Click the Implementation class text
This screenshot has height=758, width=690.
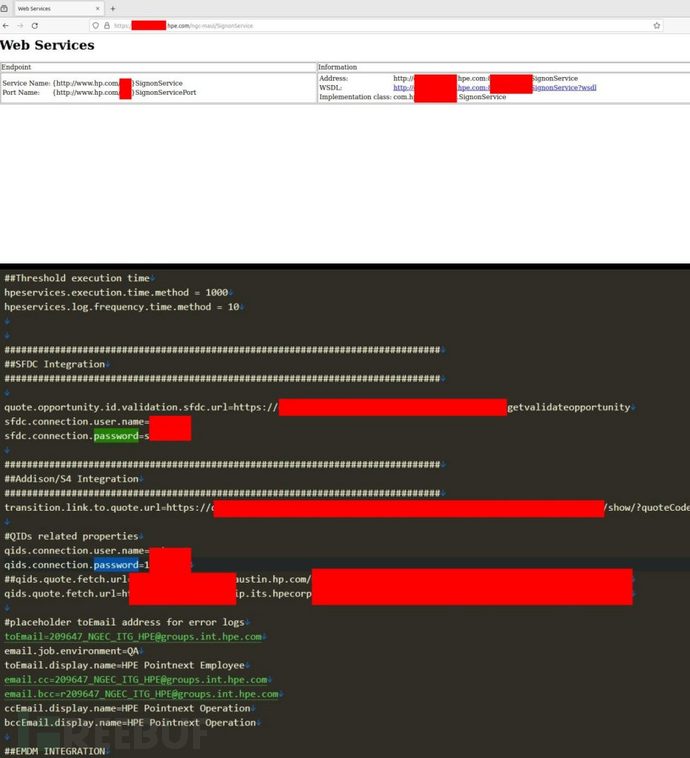[x=355, y=97]
